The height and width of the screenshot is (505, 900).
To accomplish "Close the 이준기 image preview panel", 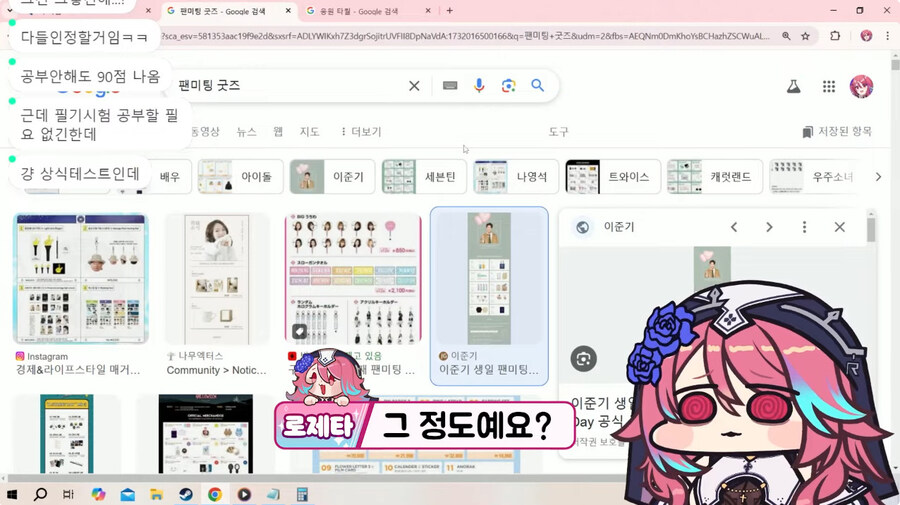I will tap(839, 227).
